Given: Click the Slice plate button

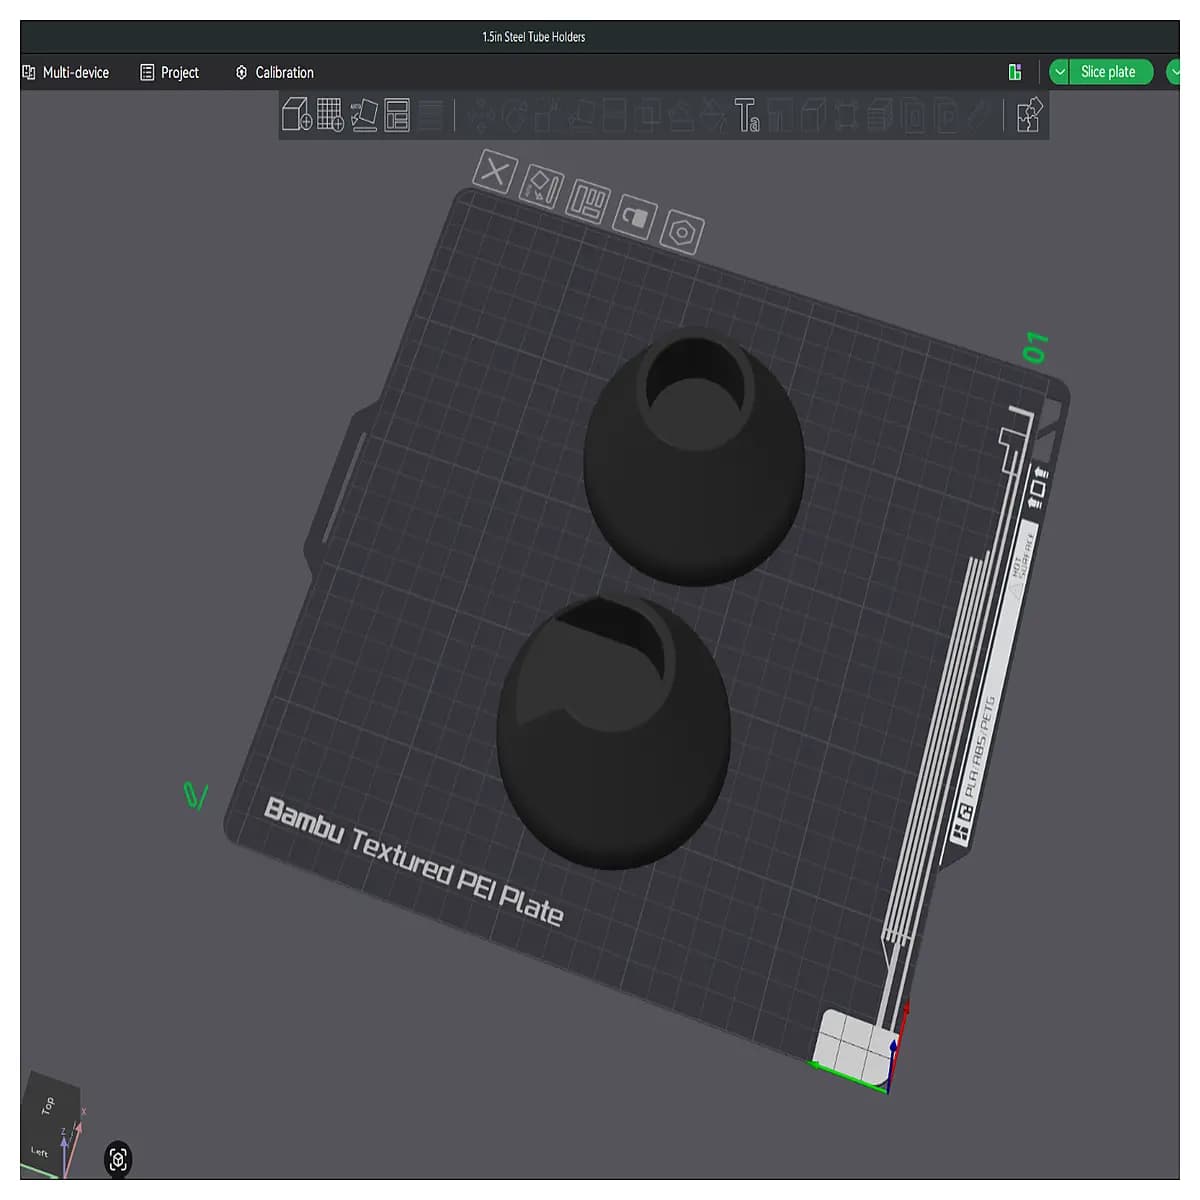Looking at the screenshot, I should (x=1110, y=72).
